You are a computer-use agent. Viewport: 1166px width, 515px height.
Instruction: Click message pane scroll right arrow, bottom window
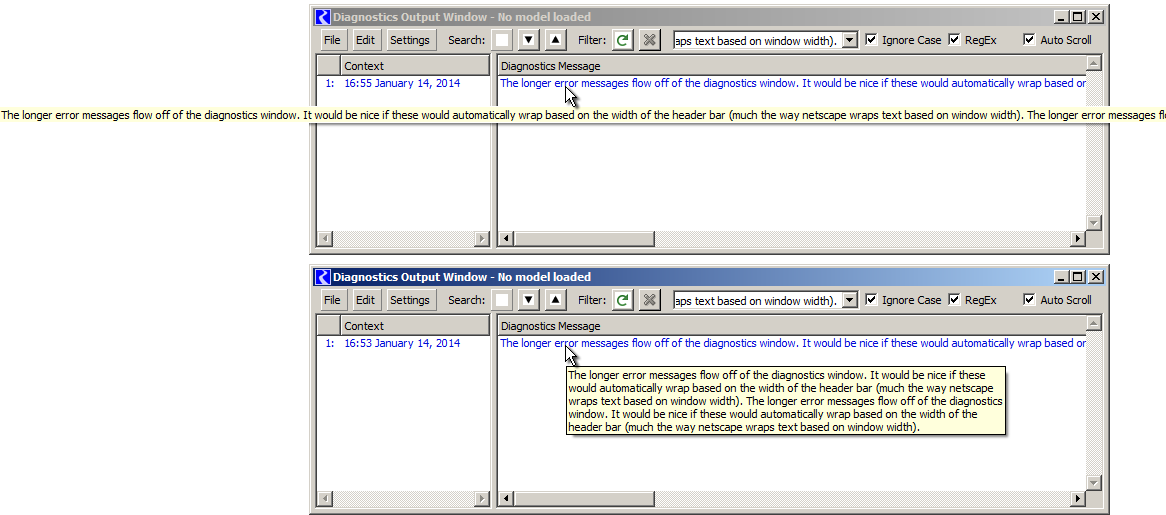1078,499
